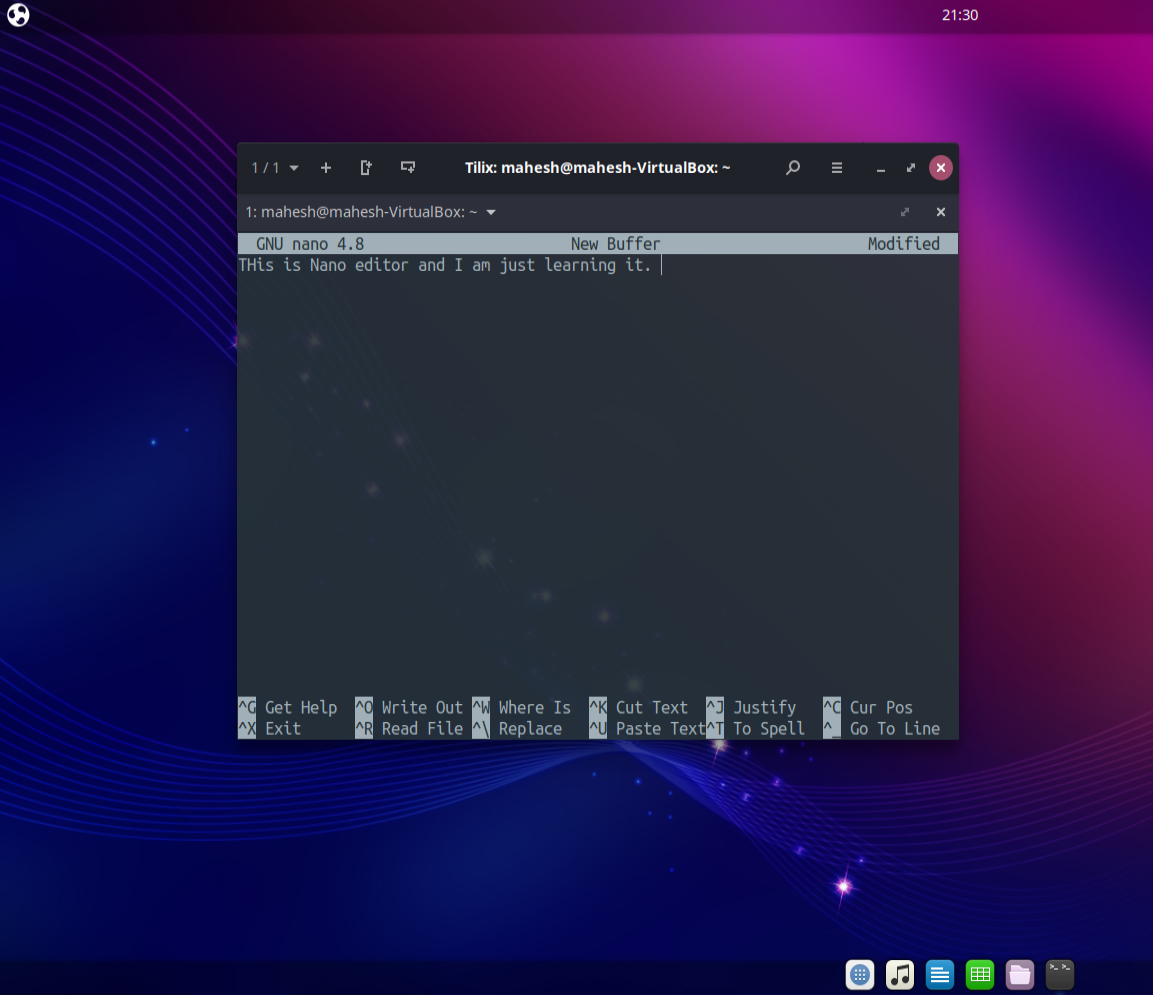Click '^\ Replace' shortcut
1153x995 pixels.
(x=517, y=729)
